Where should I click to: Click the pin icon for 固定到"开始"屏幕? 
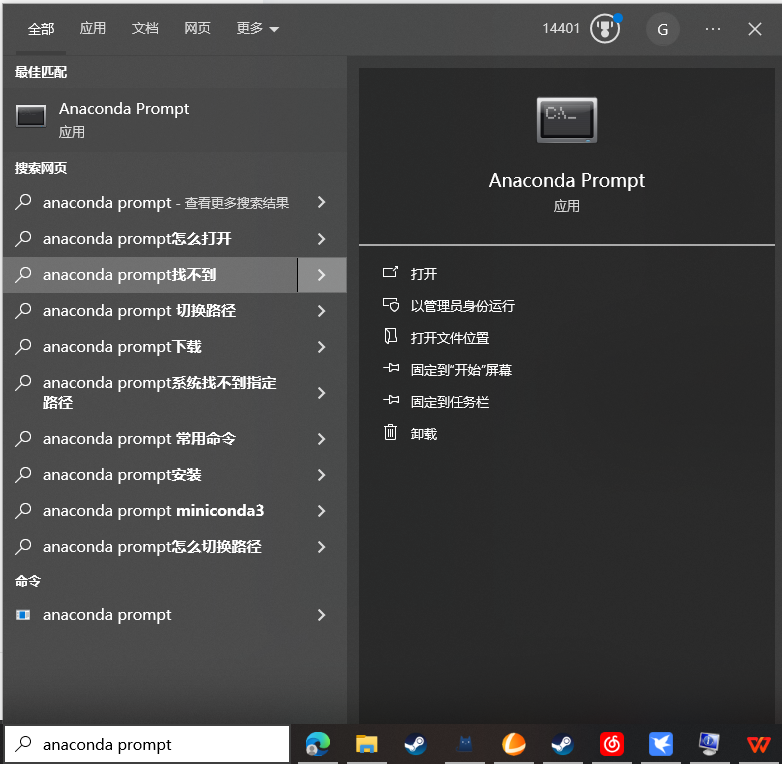click(391, 368)
